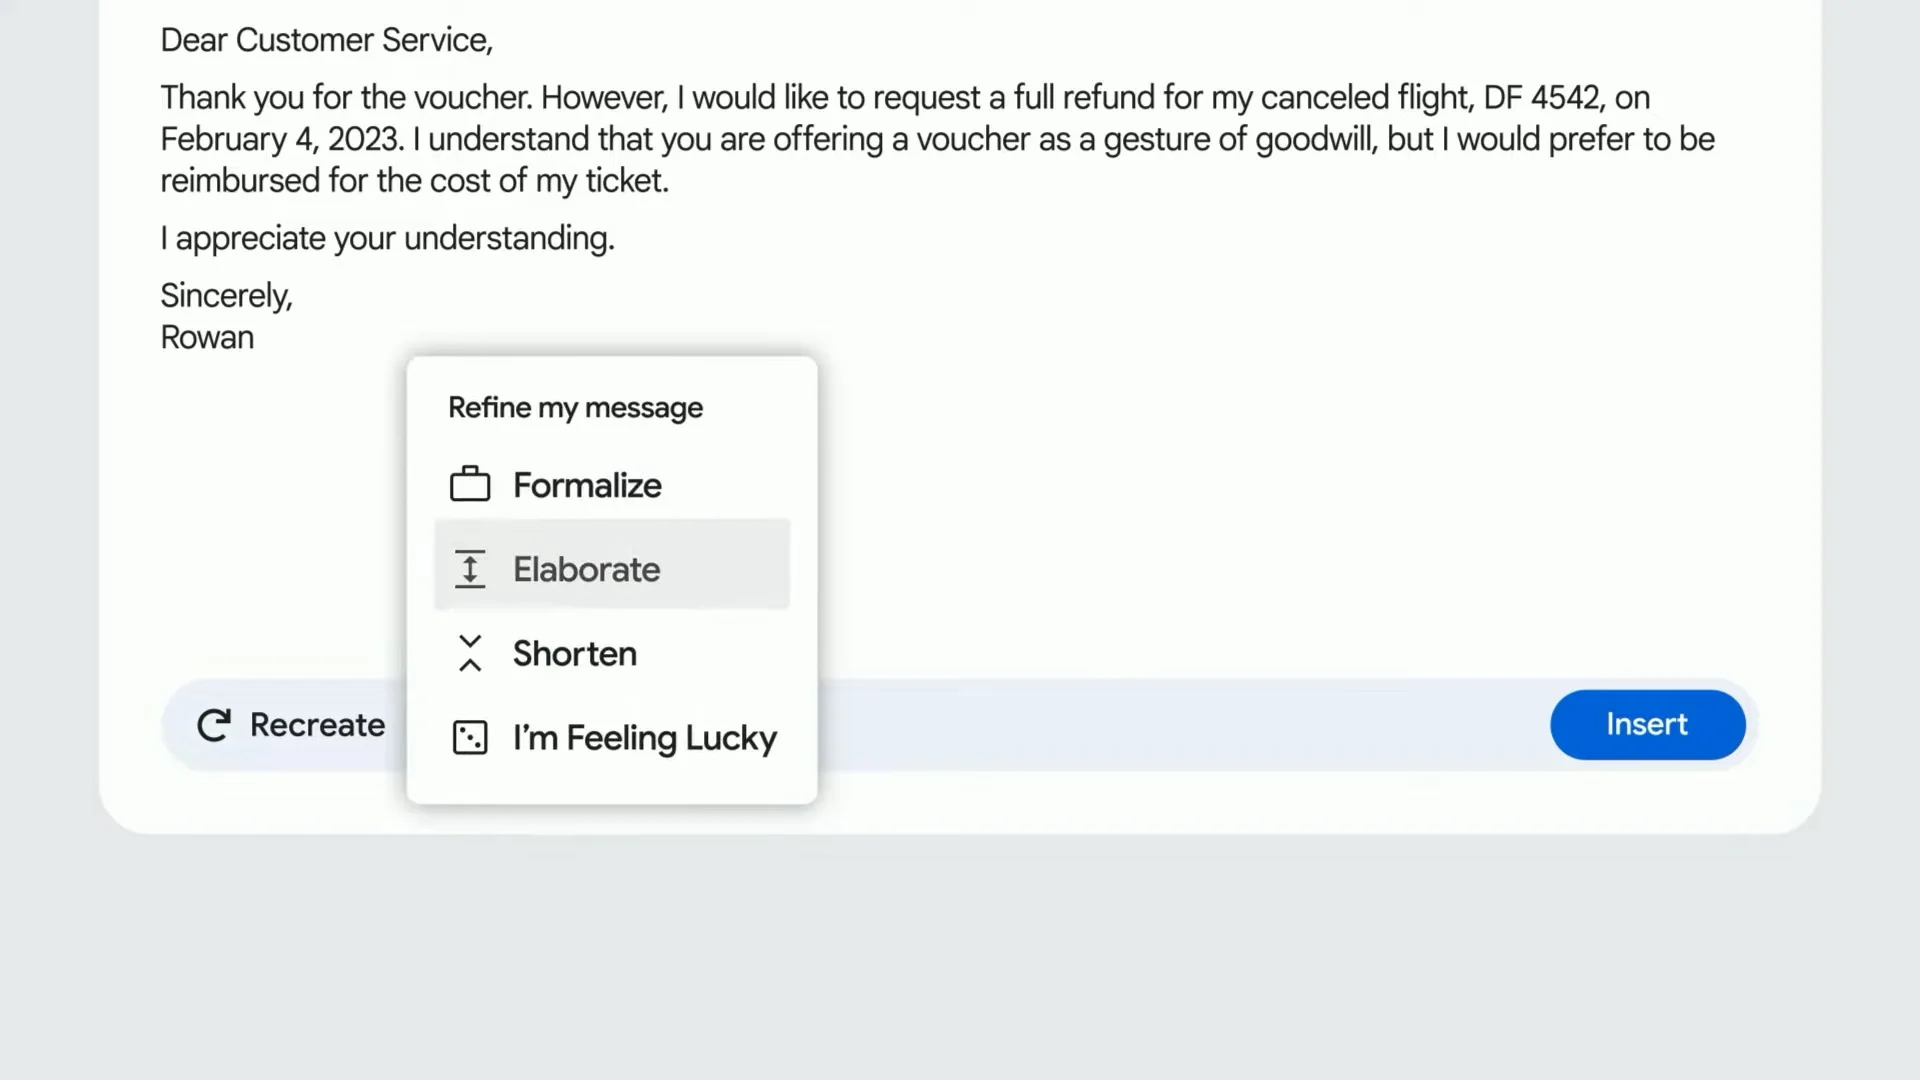
Task: Click the 'Sincerely,' closing line
Action: pyautogui.click(x=226, y=296)
